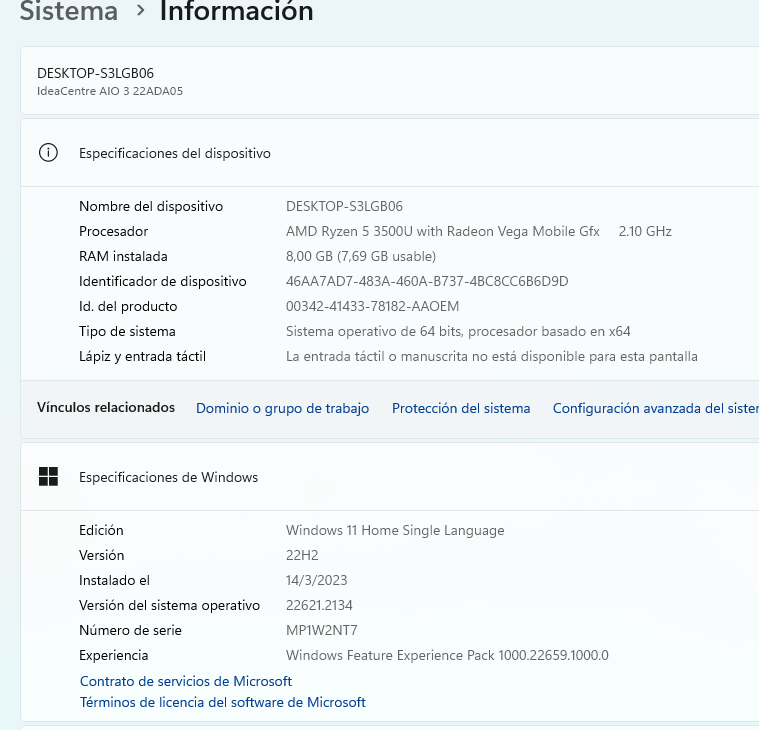Click the breadcrumb chevron after Sistema

[x=140, y=10]
